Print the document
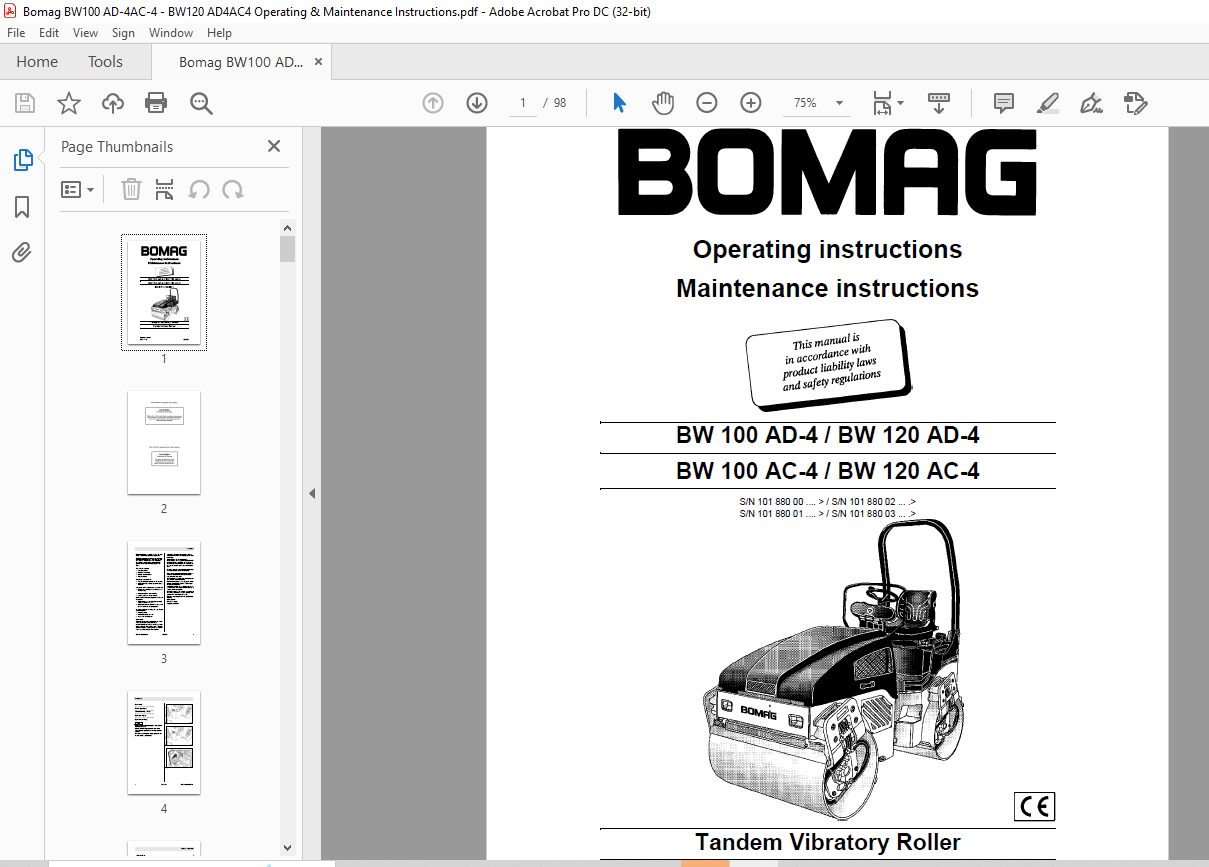 coord(156,103)
